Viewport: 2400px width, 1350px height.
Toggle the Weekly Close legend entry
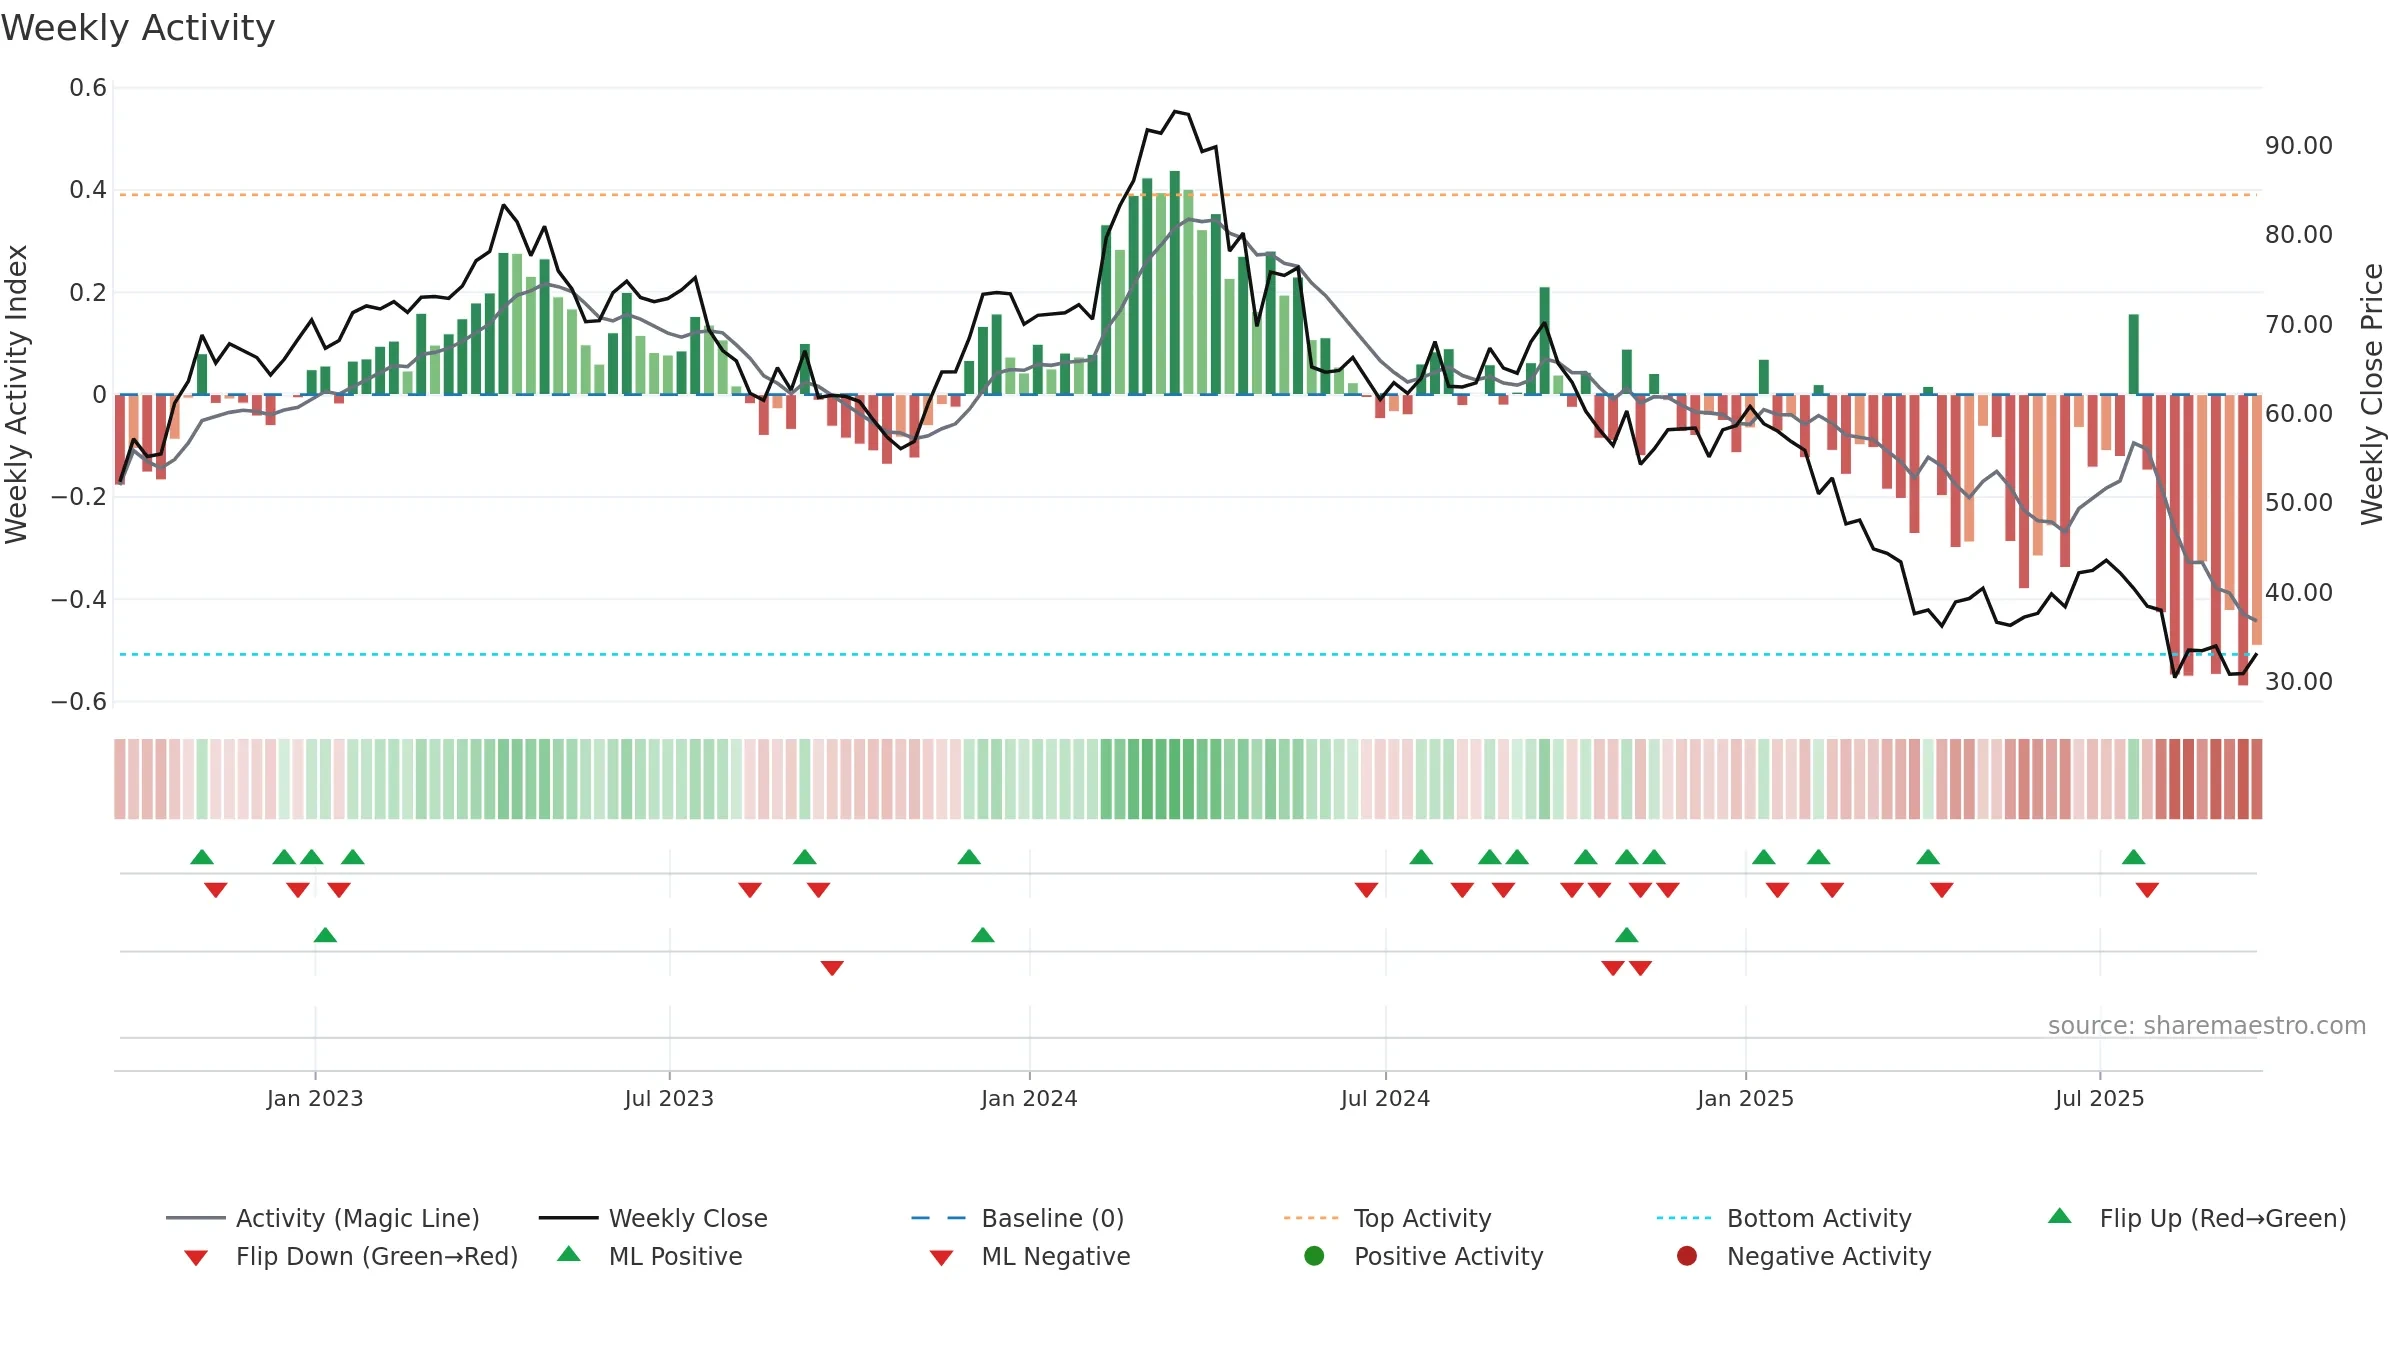coord(653,1218)
